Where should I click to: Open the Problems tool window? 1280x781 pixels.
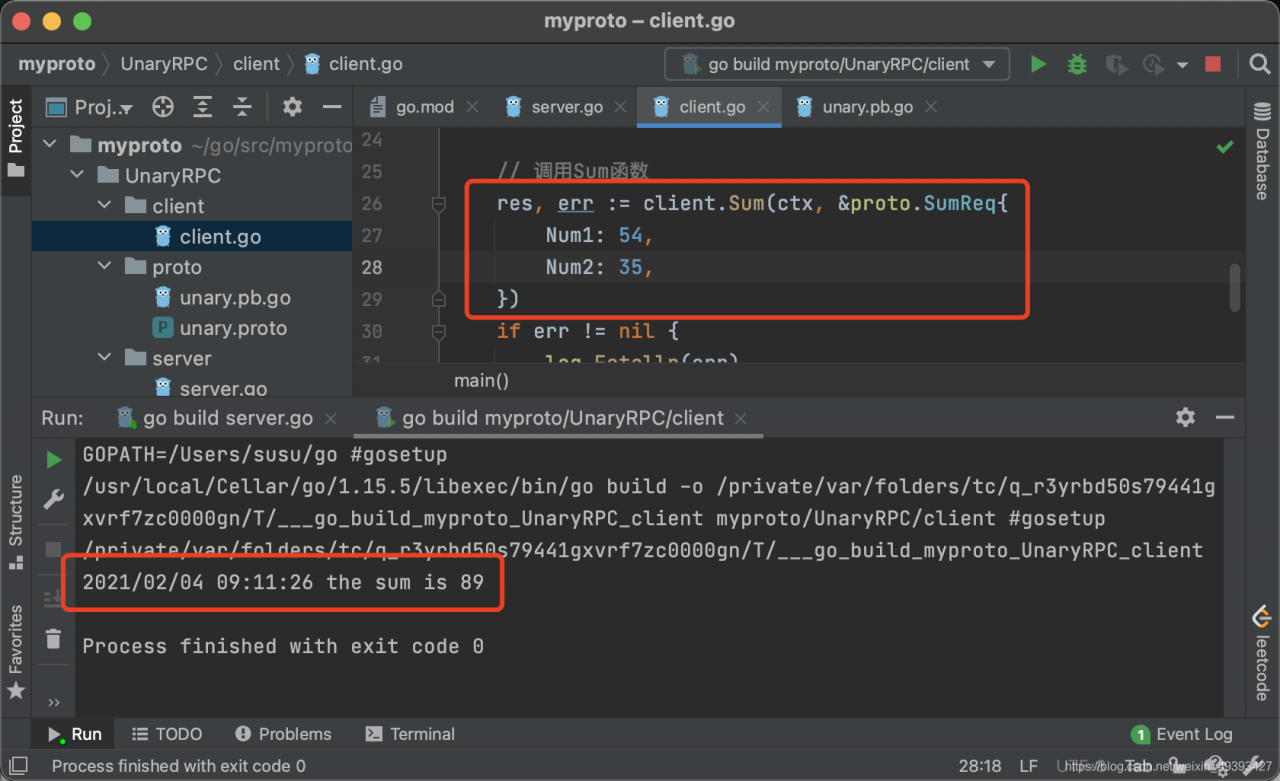(283, 734)
